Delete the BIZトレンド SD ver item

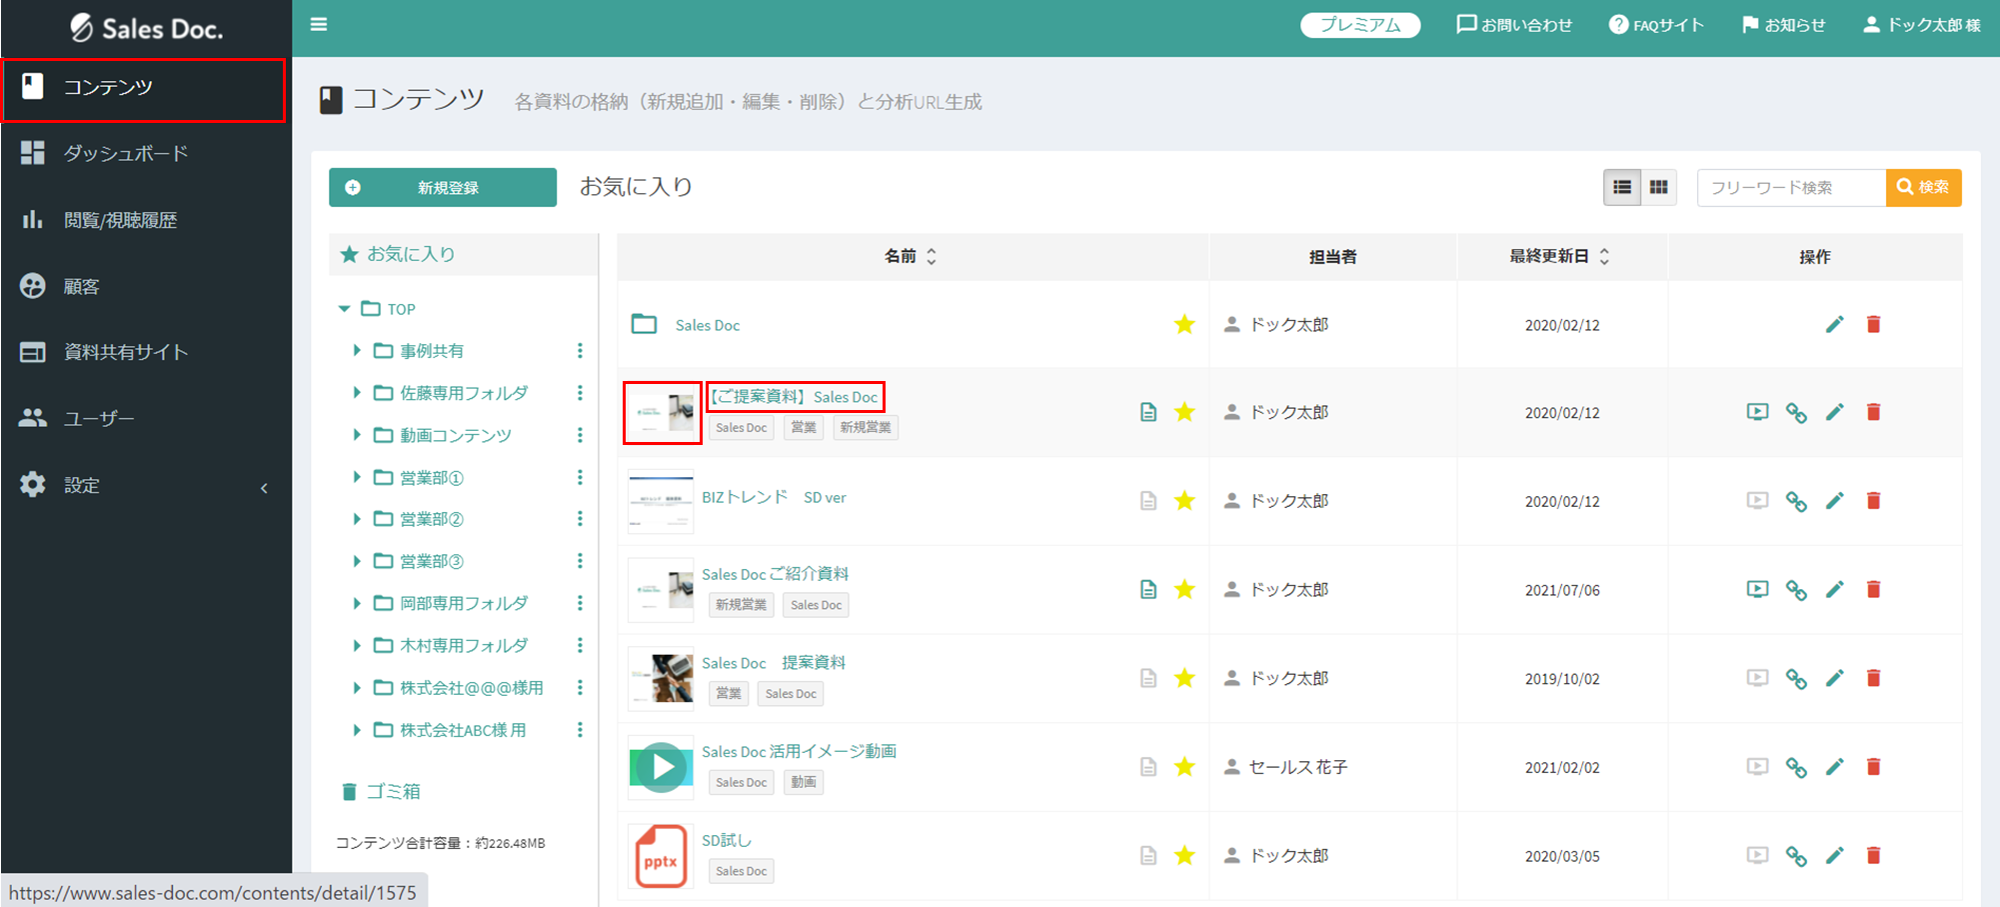coord(1873,501)
